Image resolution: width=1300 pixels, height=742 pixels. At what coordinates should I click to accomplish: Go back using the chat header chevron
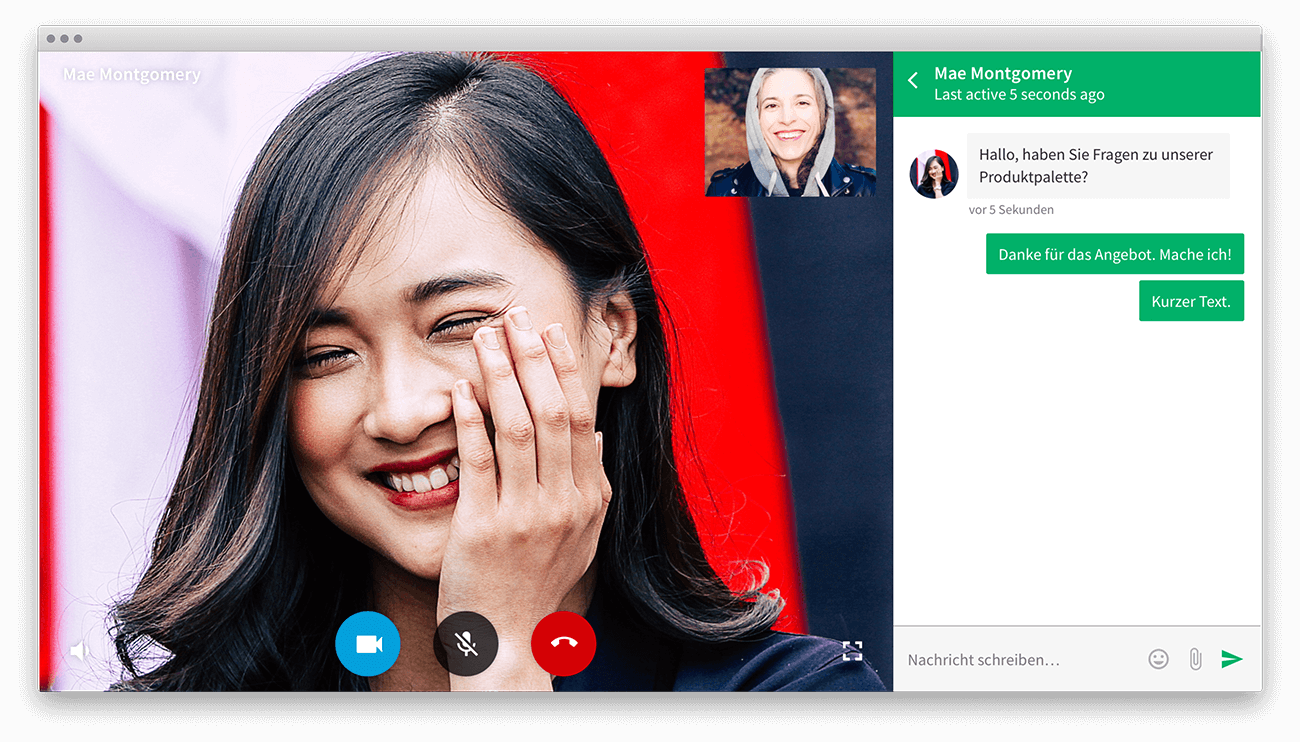[x=913, y=81]
